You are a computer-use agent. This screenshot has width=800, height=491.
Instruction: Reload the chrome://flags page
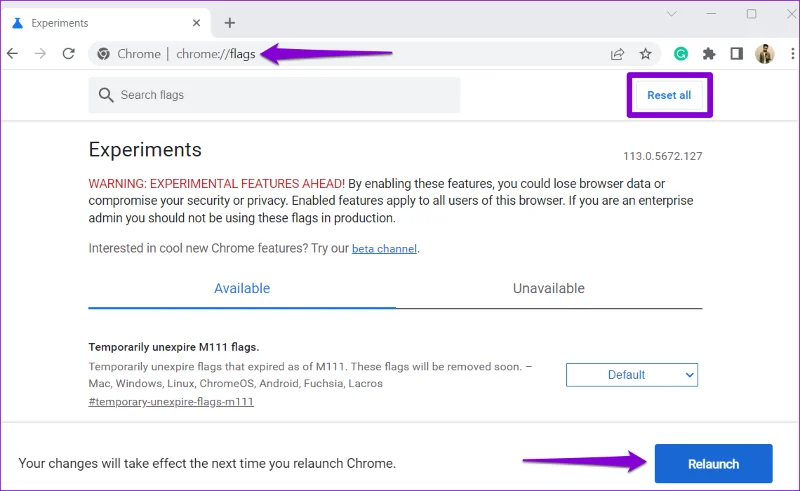click(69, 54)
